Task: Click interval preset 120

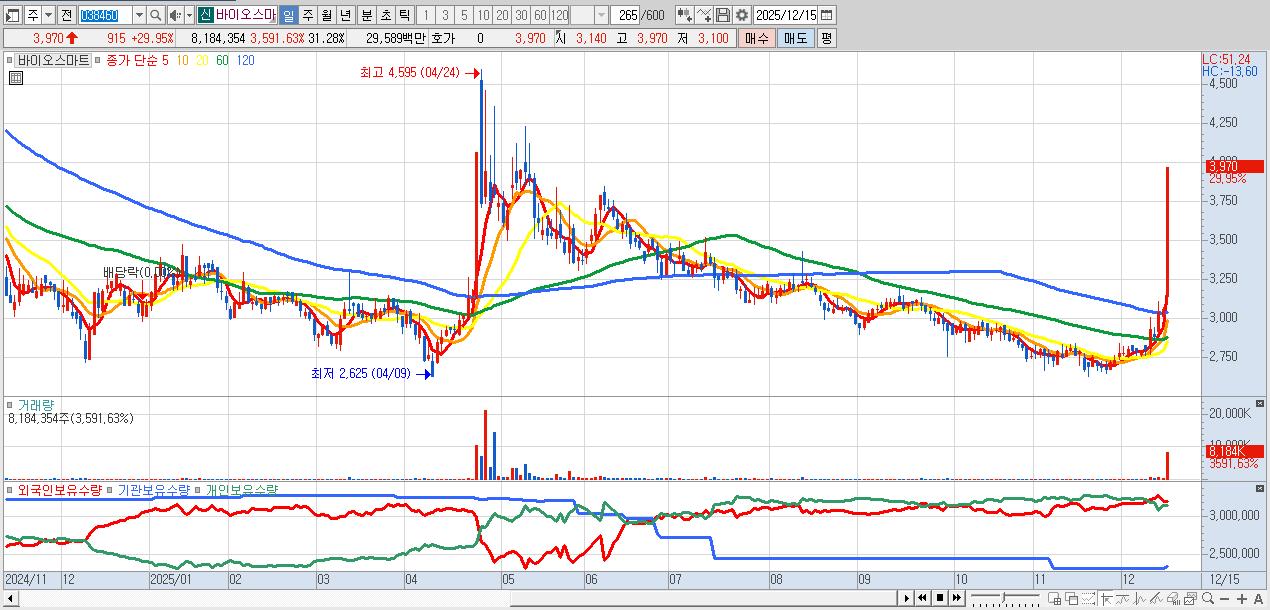Action: pyautogui.click(x=559, y=15)
